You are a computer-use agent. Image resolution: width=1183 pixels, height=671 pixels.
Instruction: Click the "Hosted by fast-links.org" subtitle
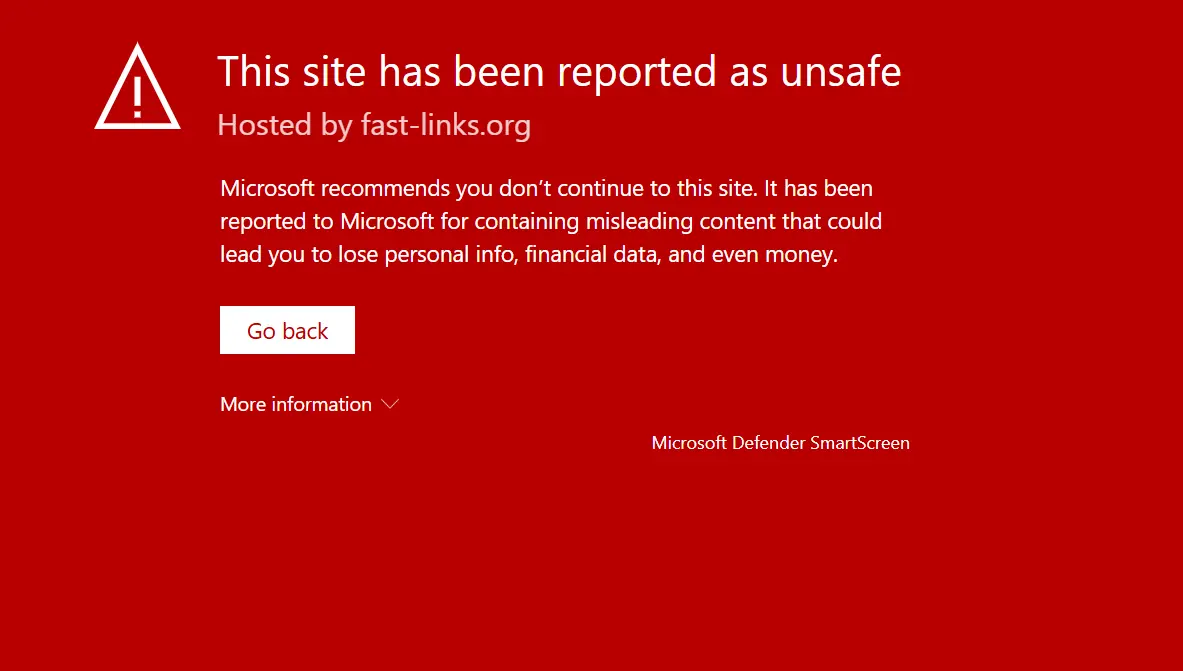click(374, 125)
